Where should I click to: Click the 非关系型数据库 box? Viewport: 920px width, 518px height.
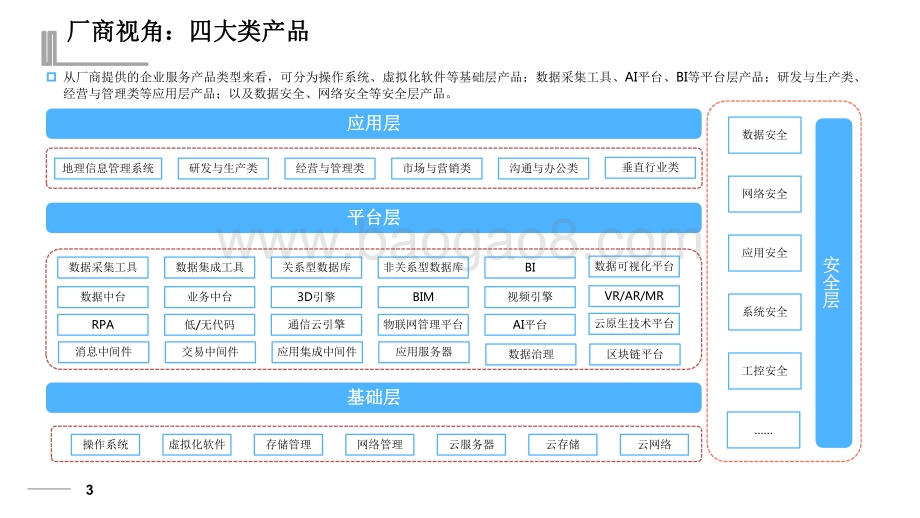click(423, 268)
